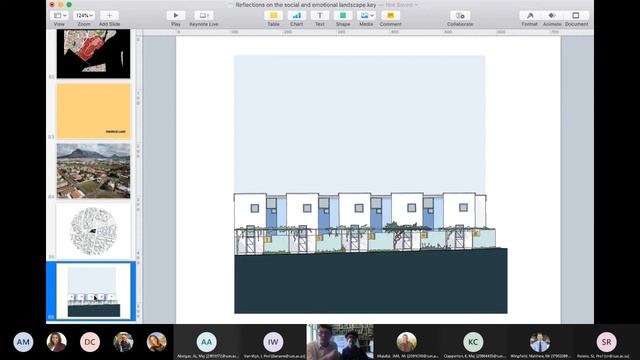Click the green fullscreen window button
The image size is (640, 360).
click(69, 4)
